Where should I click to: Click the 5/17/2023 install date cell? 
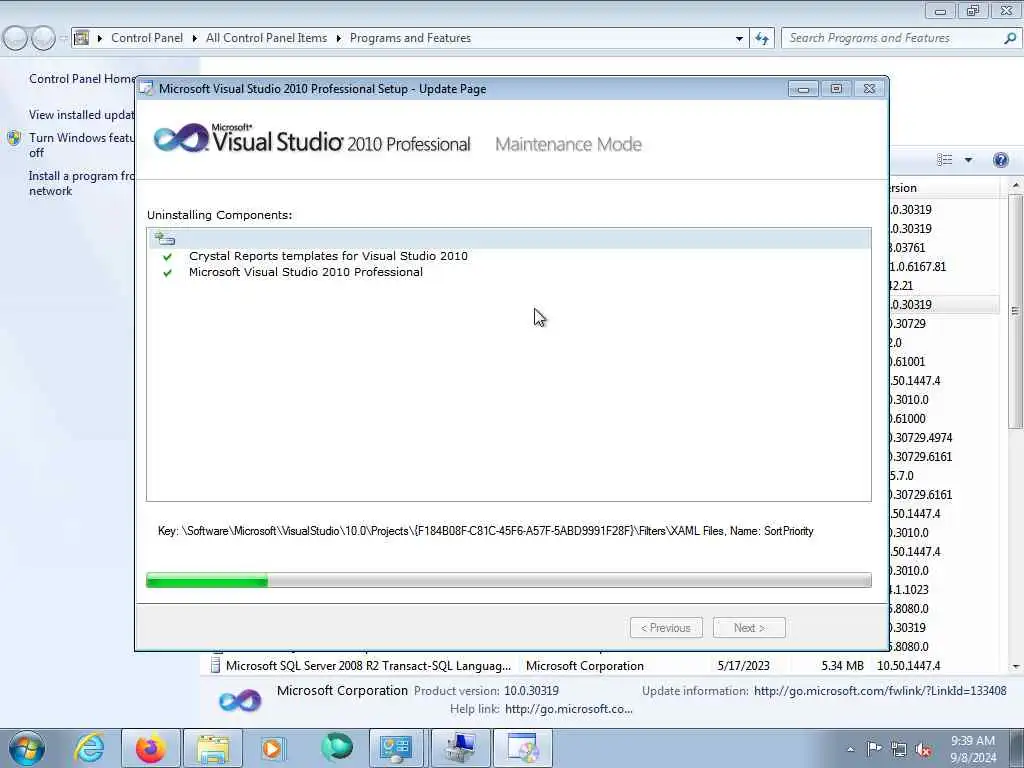pyautogui.click(x=743, y=665)
